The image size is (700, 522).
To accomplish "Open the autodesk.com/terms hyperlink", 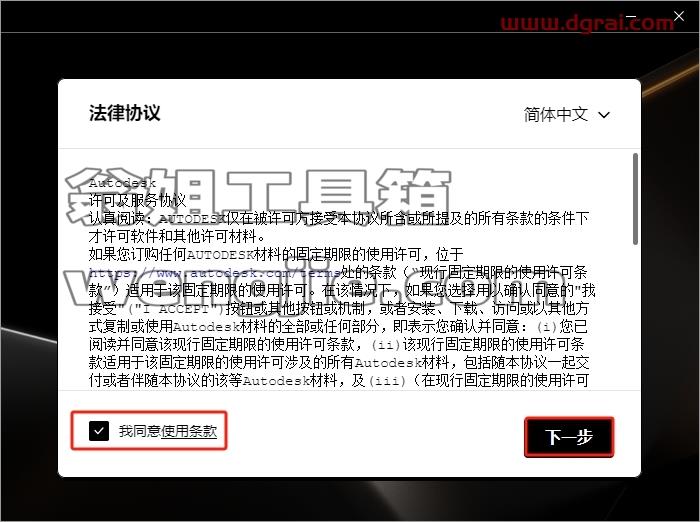I will pos(214,272).
